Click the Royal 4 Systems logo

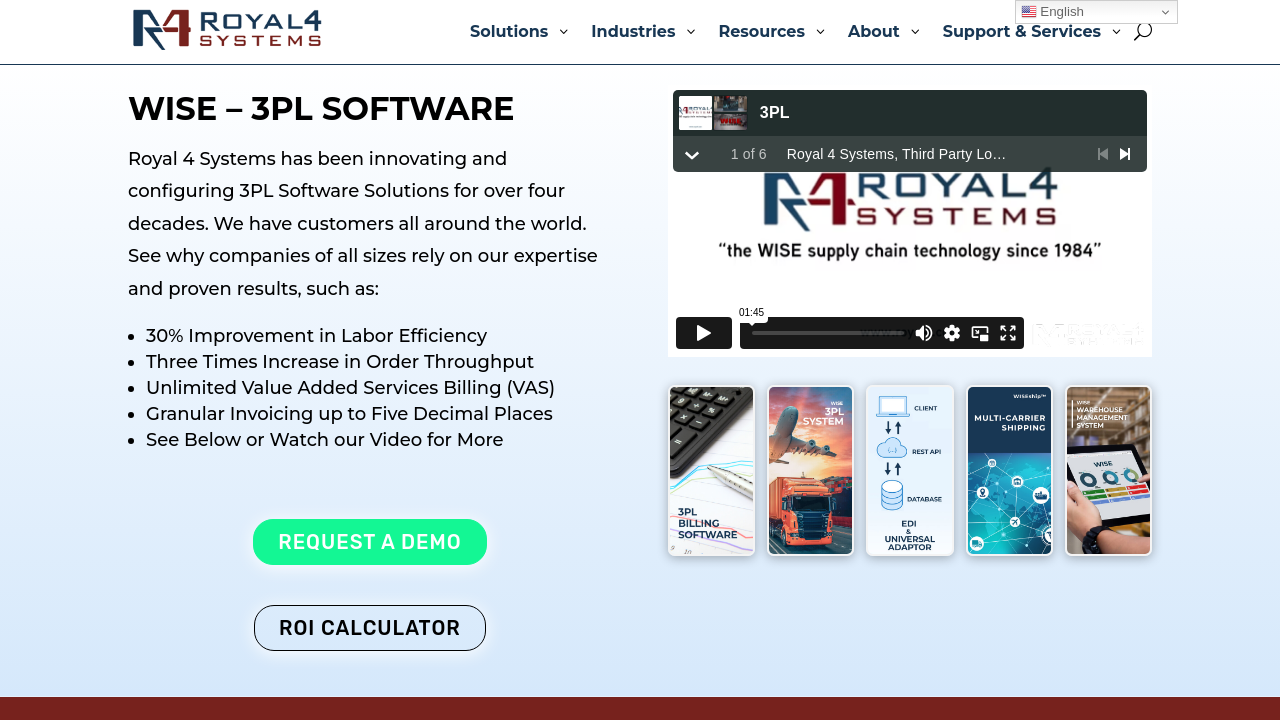(227, 29)
